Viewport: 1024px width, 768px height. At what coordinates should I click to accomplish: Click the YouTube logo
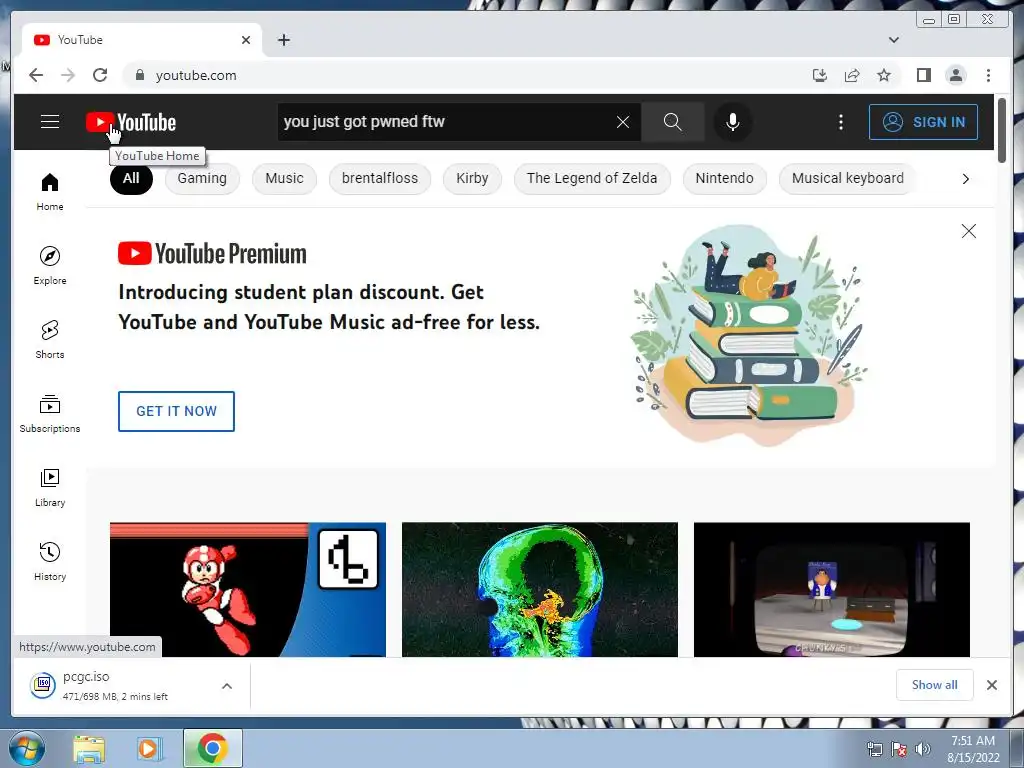131,122
